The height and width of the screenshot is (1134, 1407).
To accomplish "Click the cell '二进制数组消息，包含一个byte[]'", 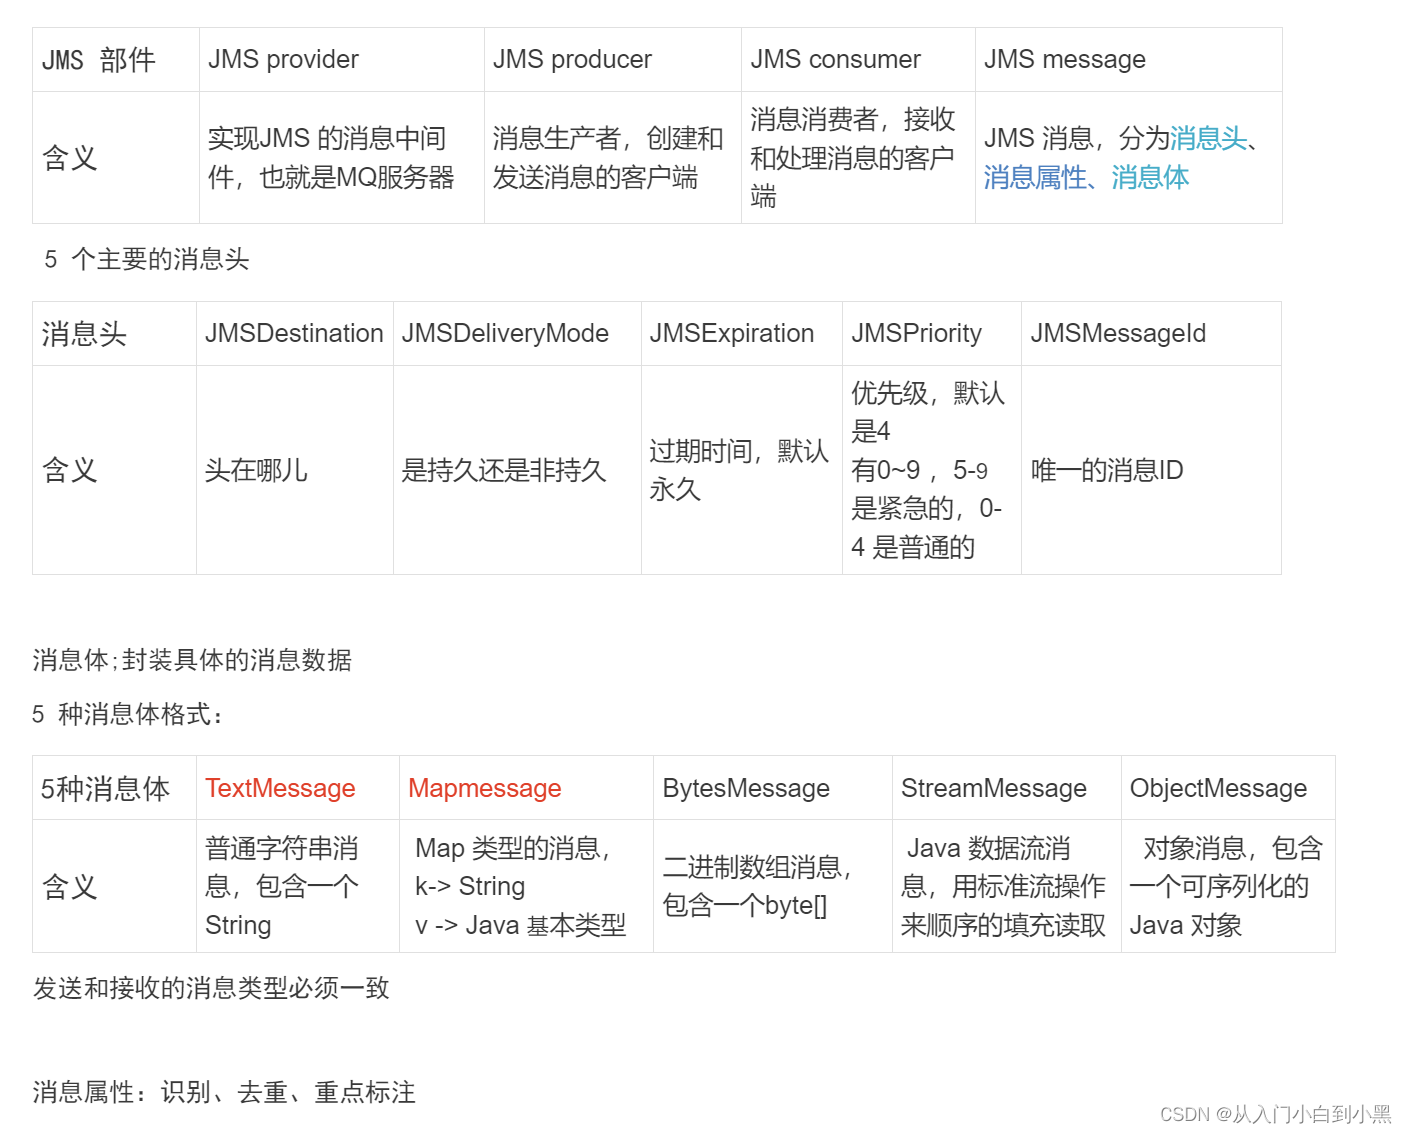I will (773, 886).
